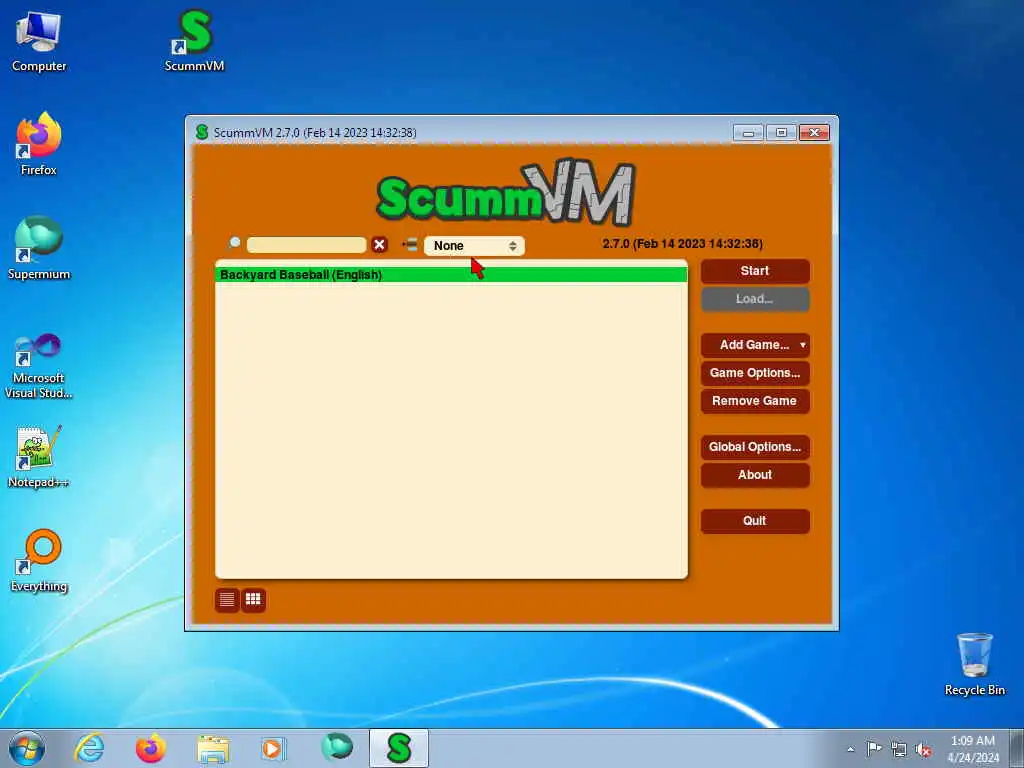Expand the Add Game dropdown arrow
Viewport: 1024px width, 768px height.
[803, 345]
